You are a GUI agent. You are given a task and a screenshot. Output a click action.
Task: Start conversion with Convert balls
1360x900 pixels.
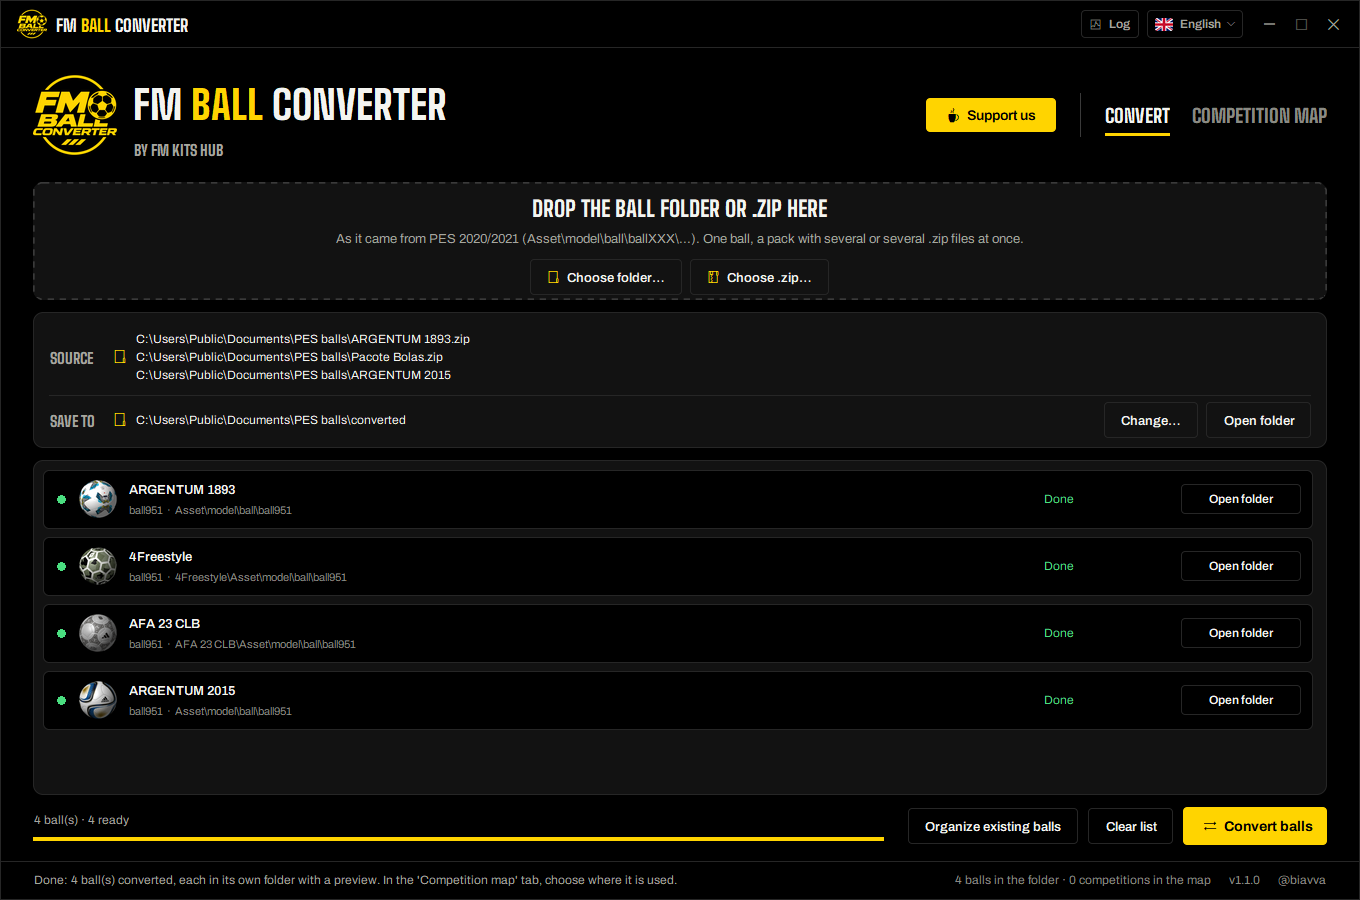coord(1255,826)
